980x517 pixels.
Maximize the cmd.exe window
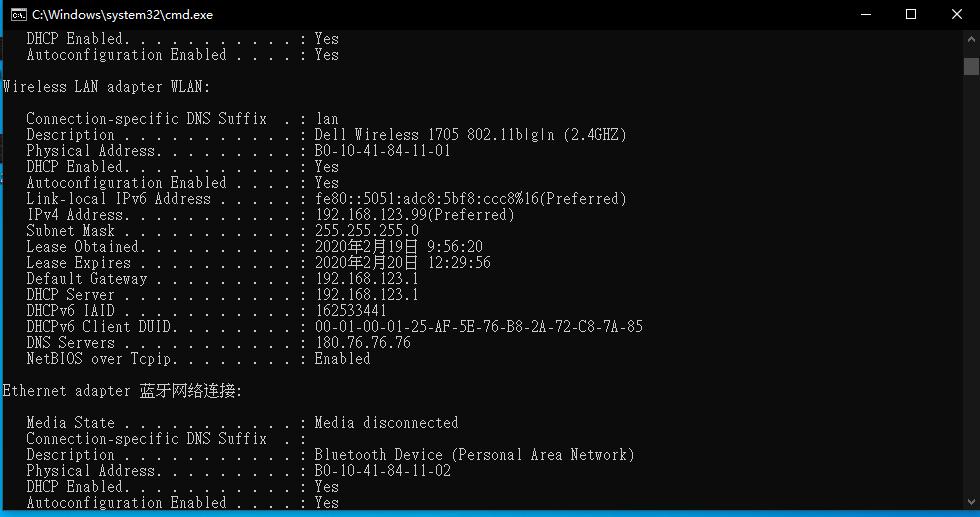click(x=911, y=15)
